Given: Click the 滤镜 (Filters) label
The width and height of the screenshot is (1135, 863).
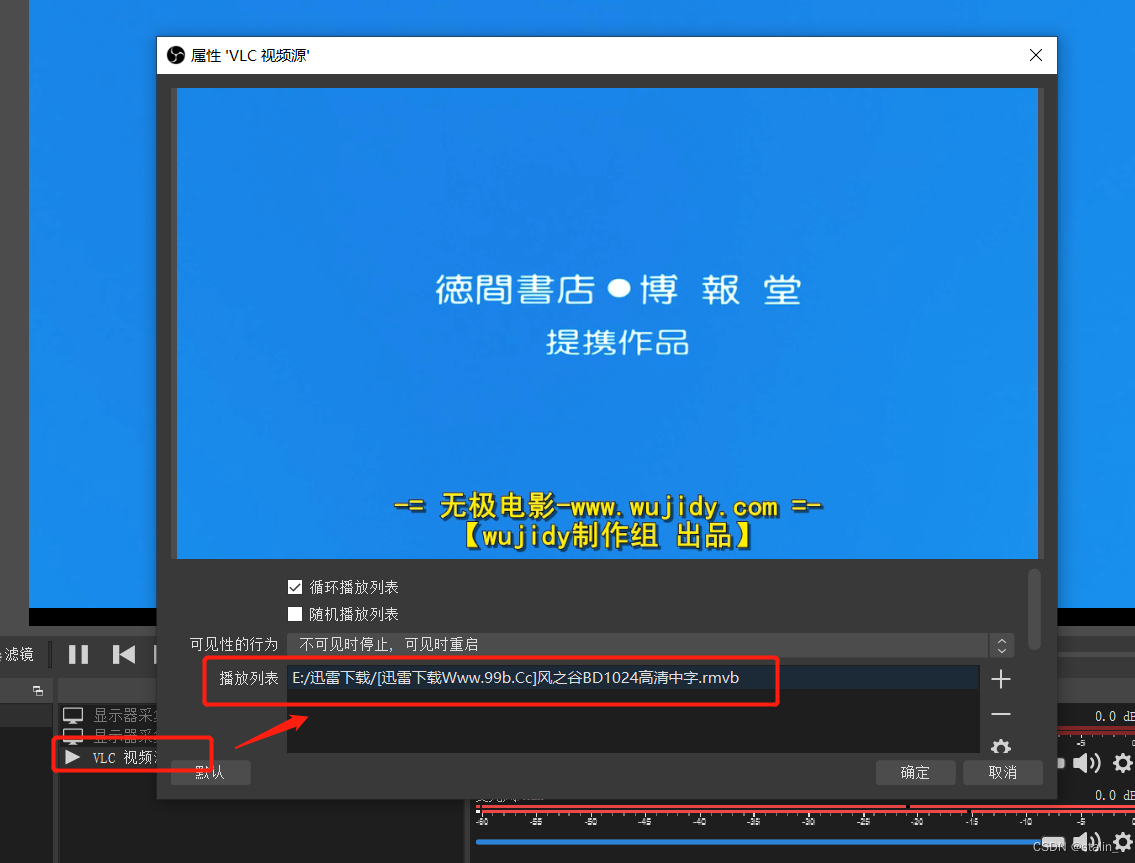Looking at the screenshot, I should (20, 654).
